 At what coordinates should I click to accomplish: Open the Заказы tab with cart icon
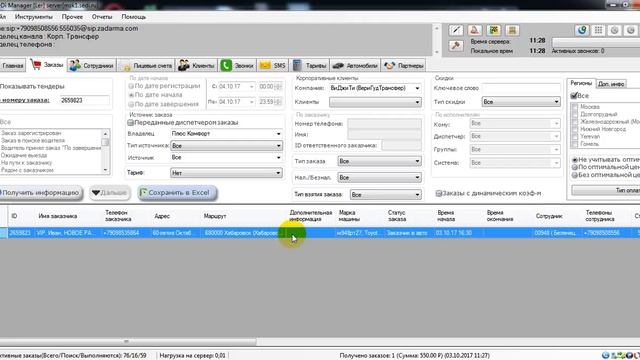click(x=47, y=65)
